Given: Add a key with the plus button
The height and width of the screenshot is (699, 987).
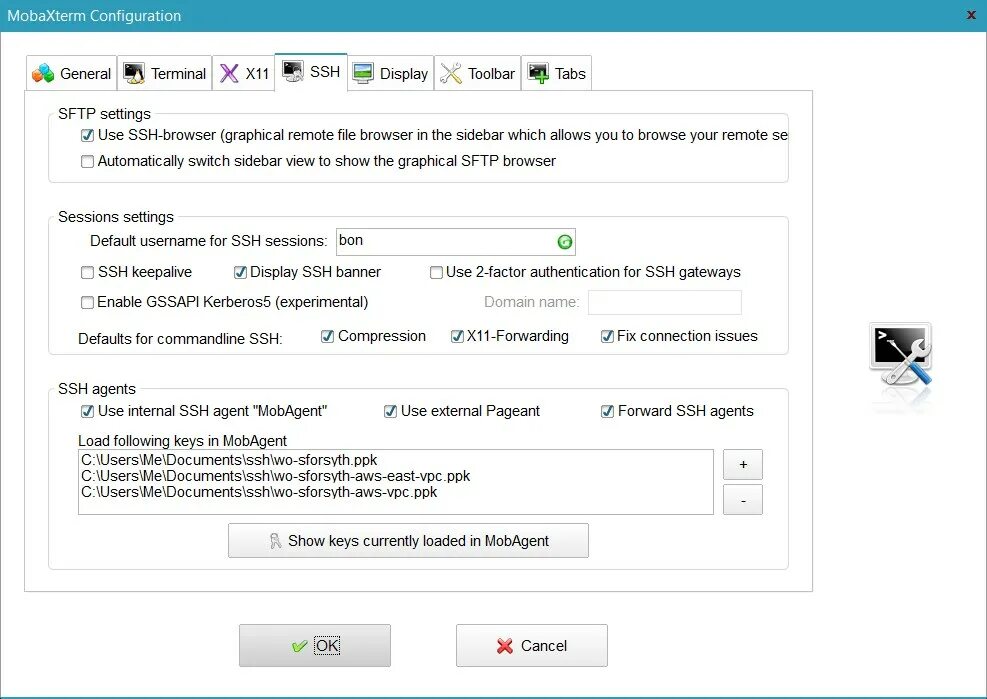Looking at the screenshot, I should tap(743, 465).
